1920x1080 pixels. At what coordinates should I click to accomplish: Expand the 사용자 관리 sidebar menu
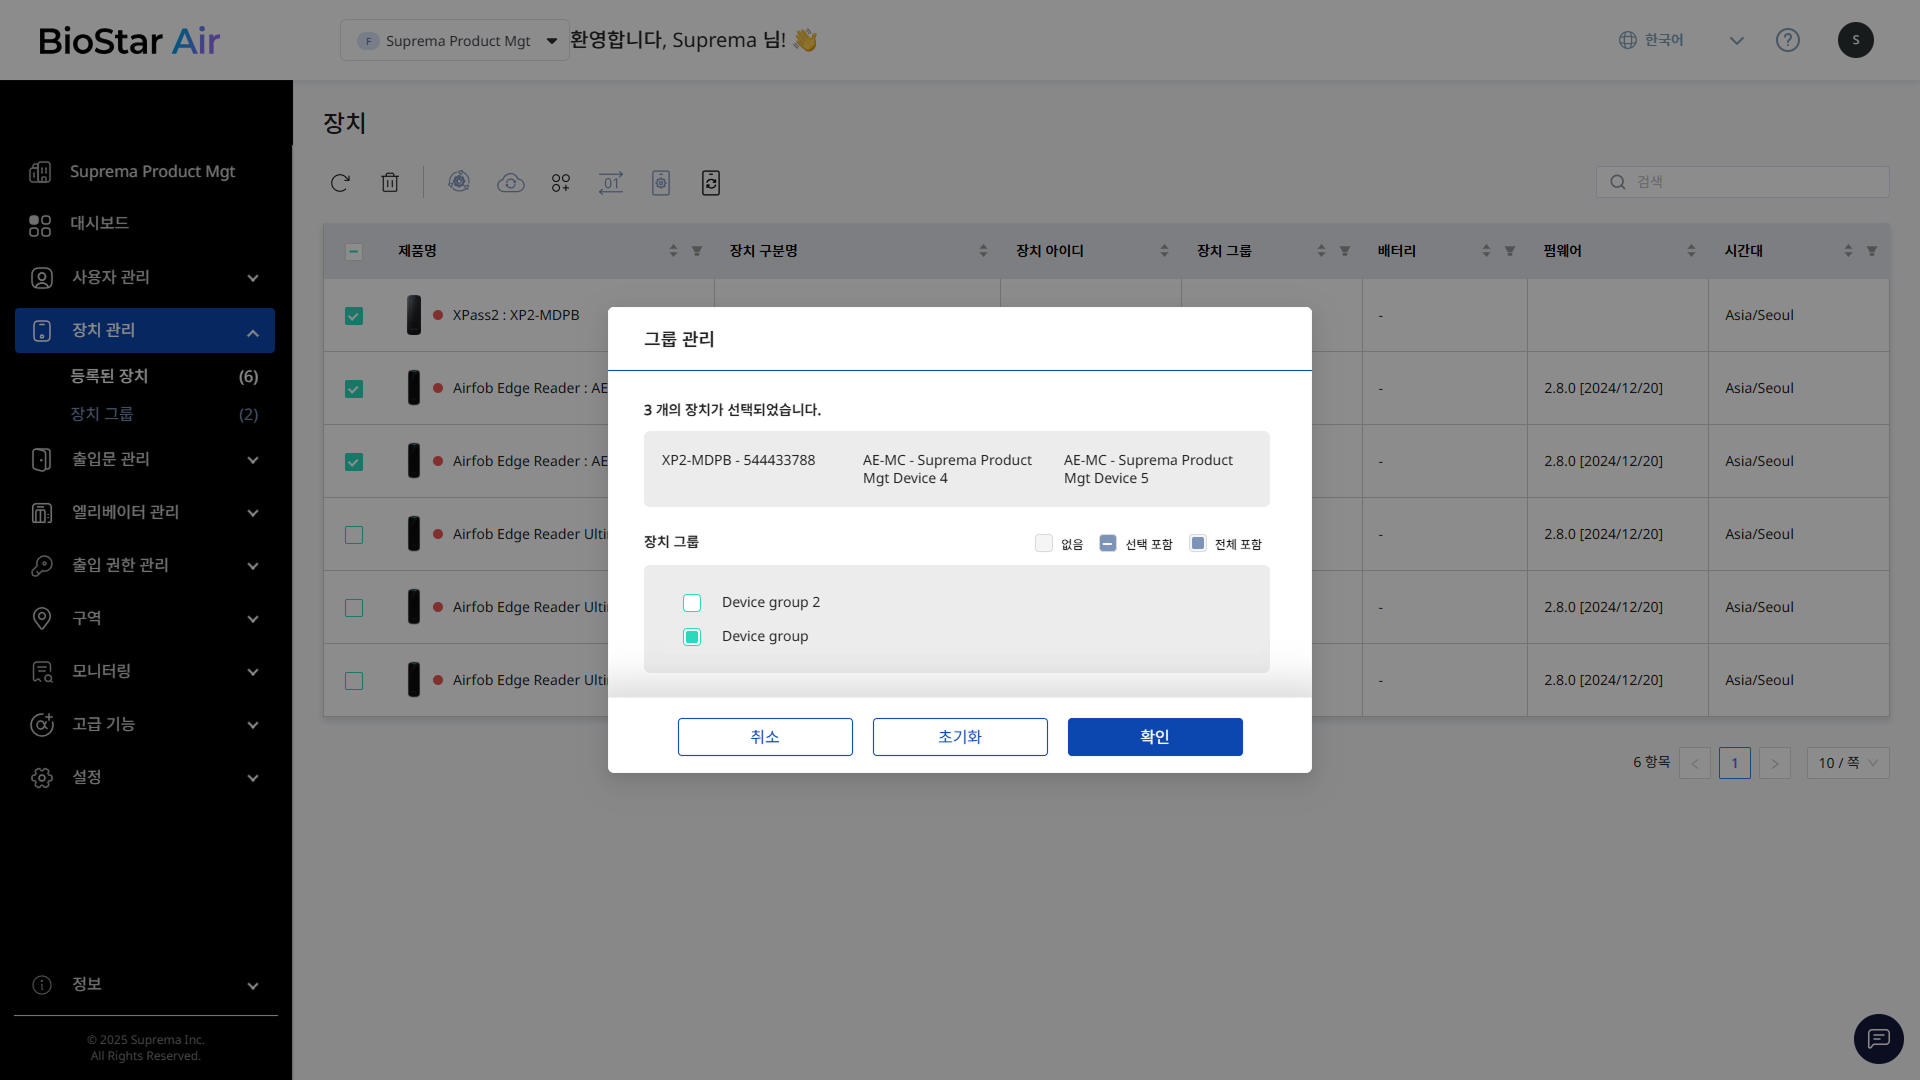pos(145,278)
